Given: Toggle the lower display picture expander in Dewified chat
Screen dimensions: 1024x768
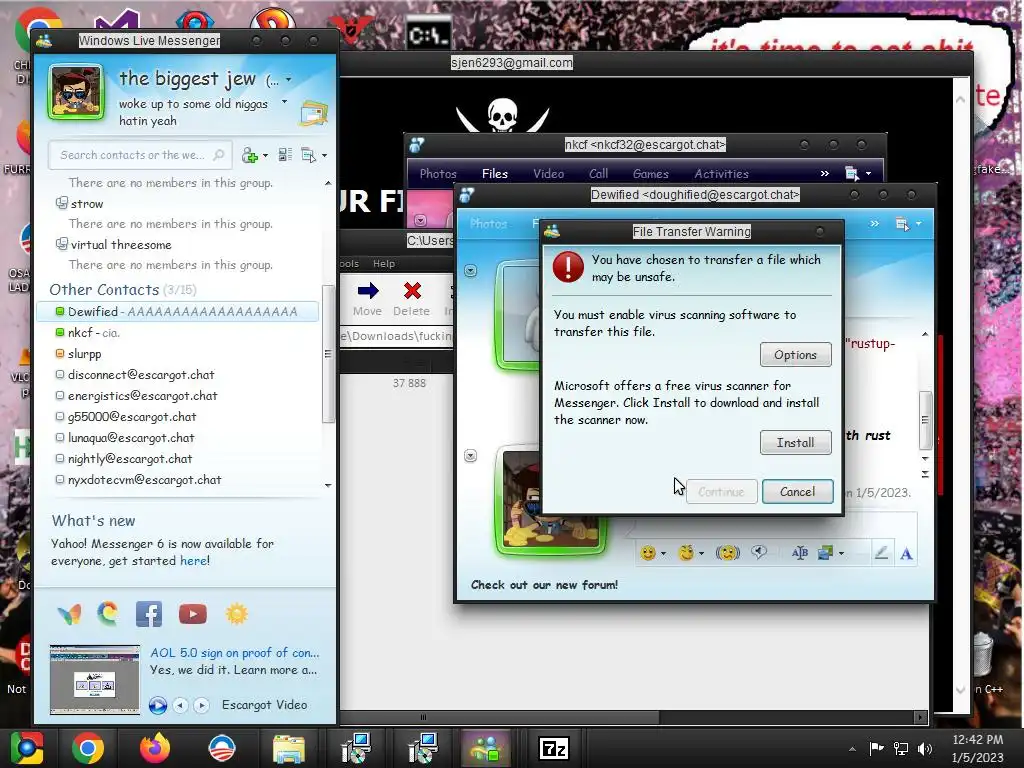Looking at the screenshot, I should [470, 456].
